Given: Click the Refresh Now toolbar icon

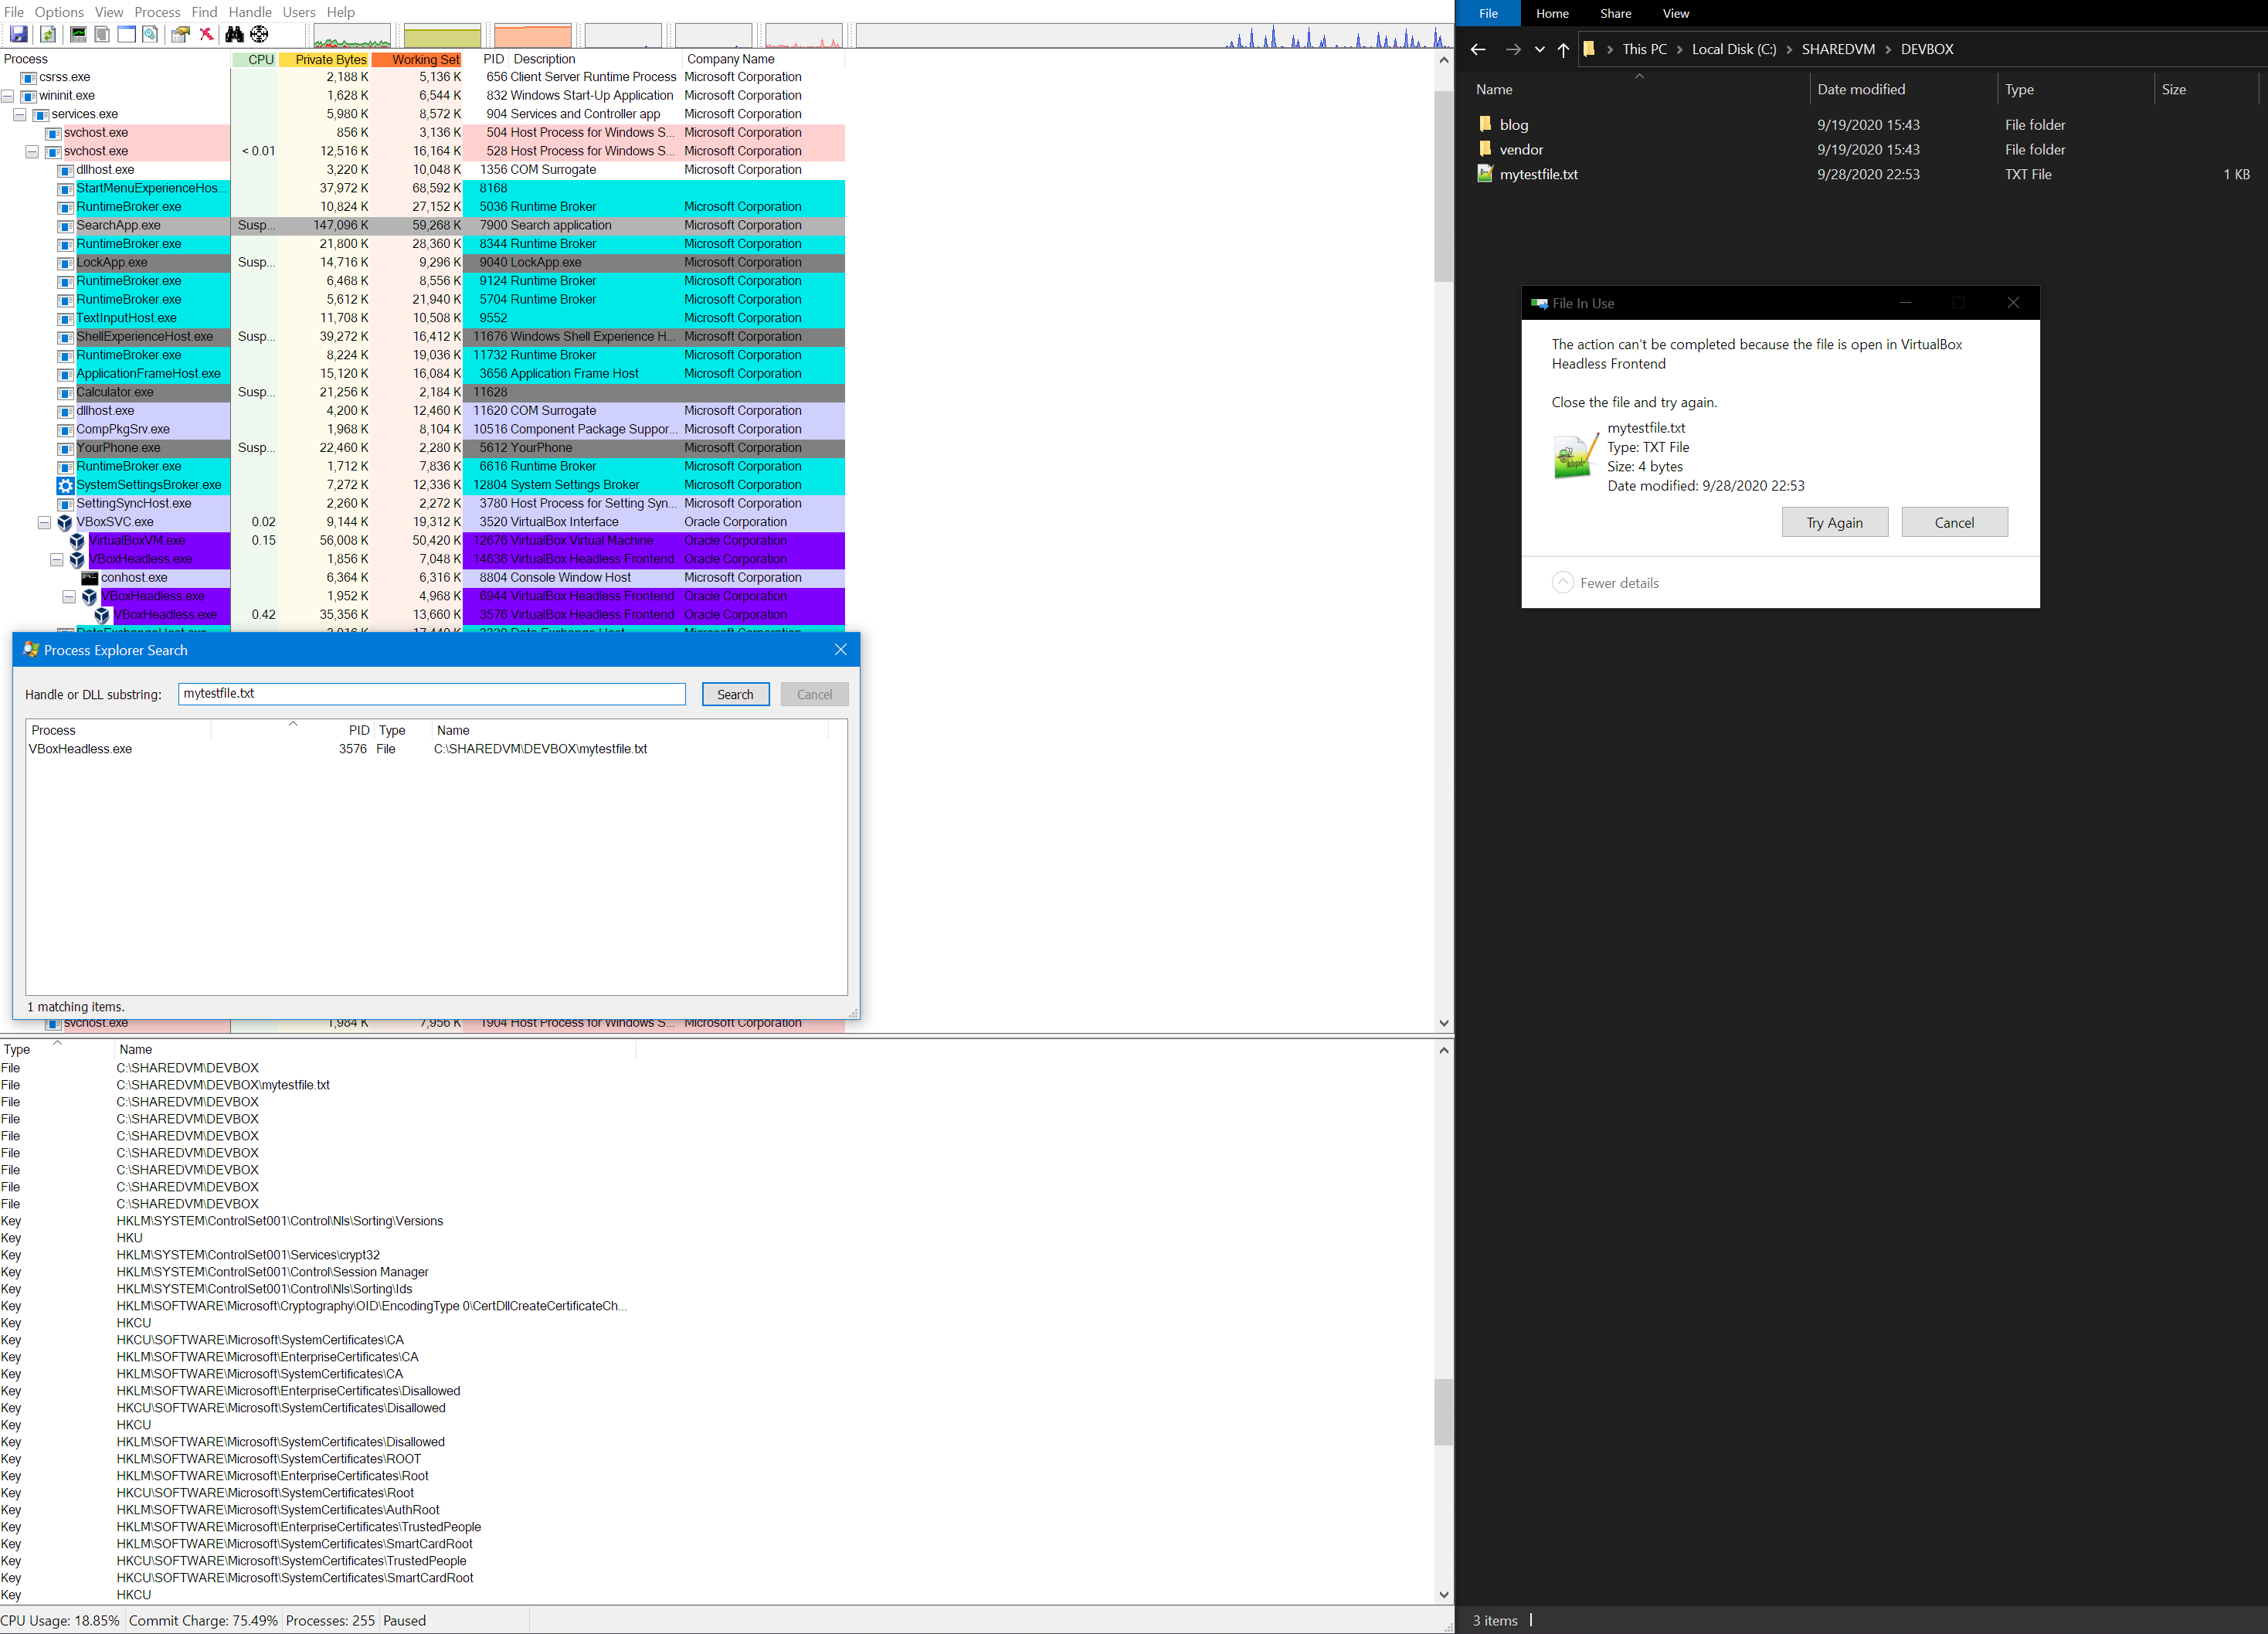Looking at the screenshot, I should (47, 35).
